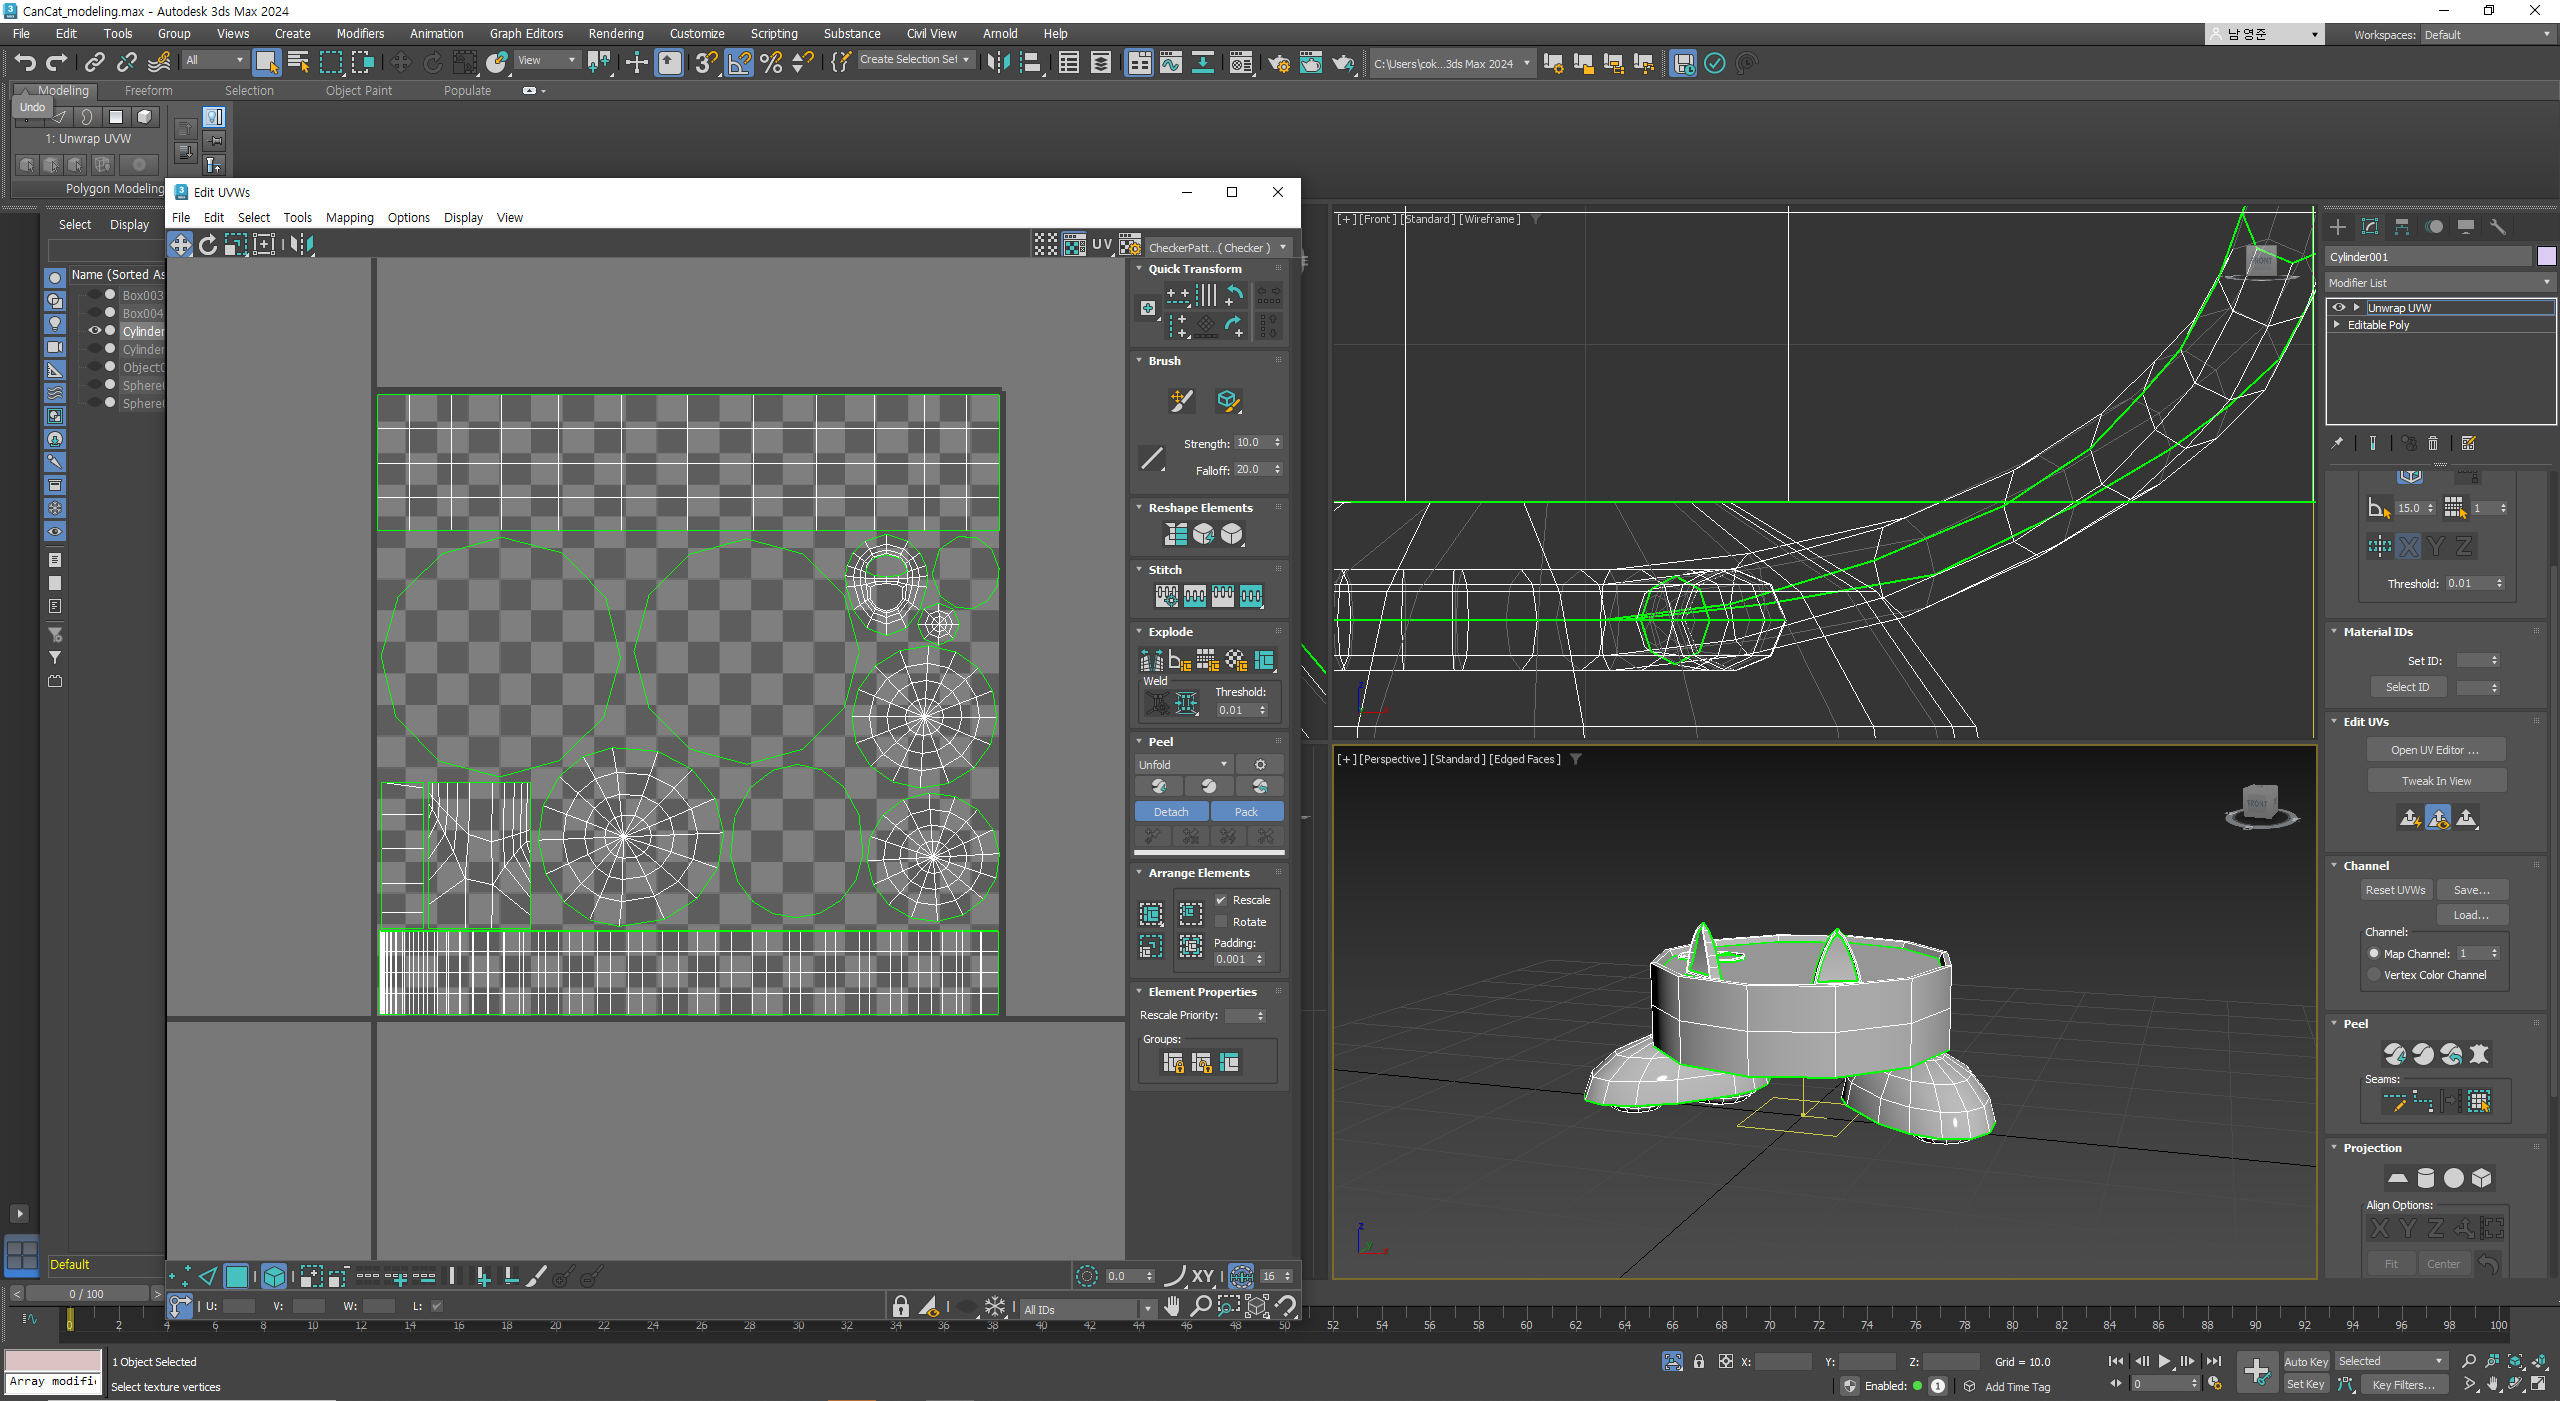Click the Spherical projection map icon
Viewport: 2560px width, 1401px height.
2454,1178
